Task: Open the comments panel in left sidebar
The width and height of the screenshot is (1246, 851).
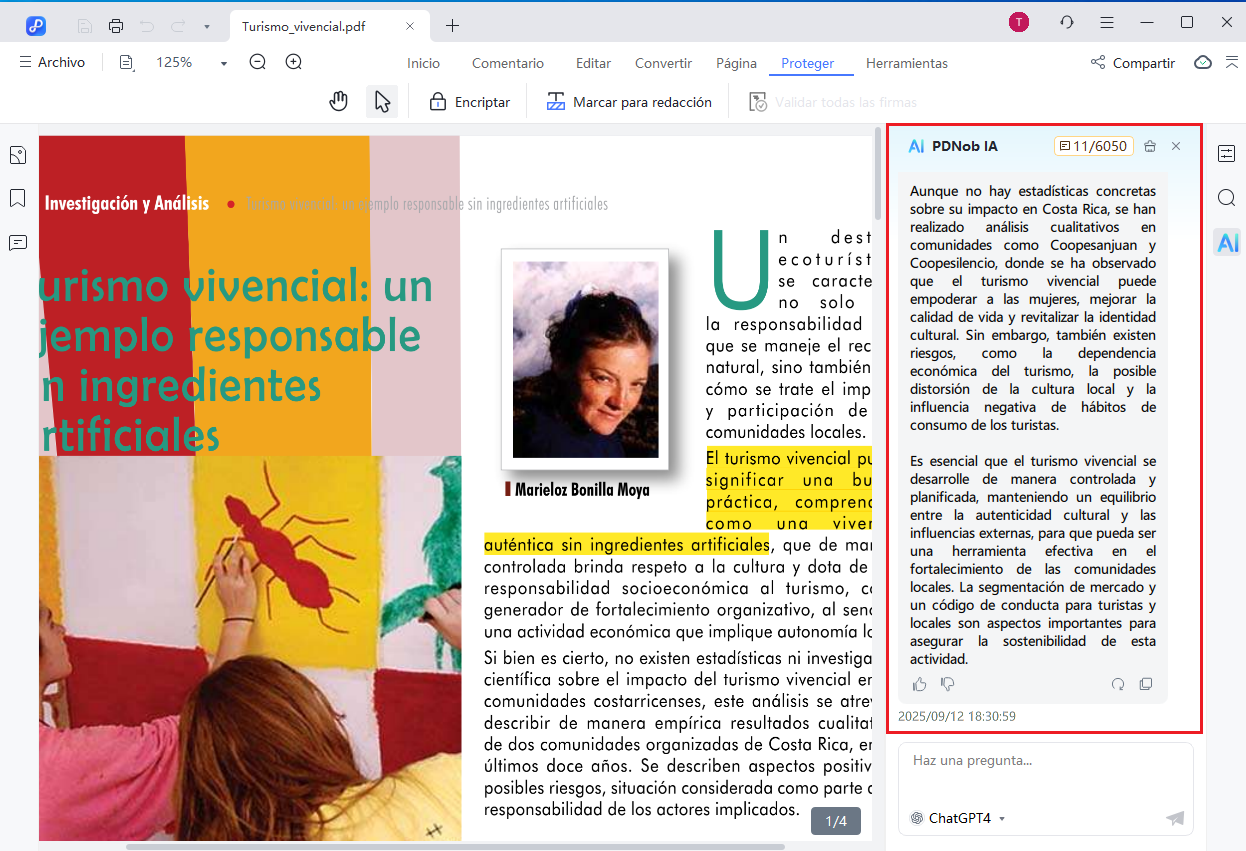Action: click(18, 242)
